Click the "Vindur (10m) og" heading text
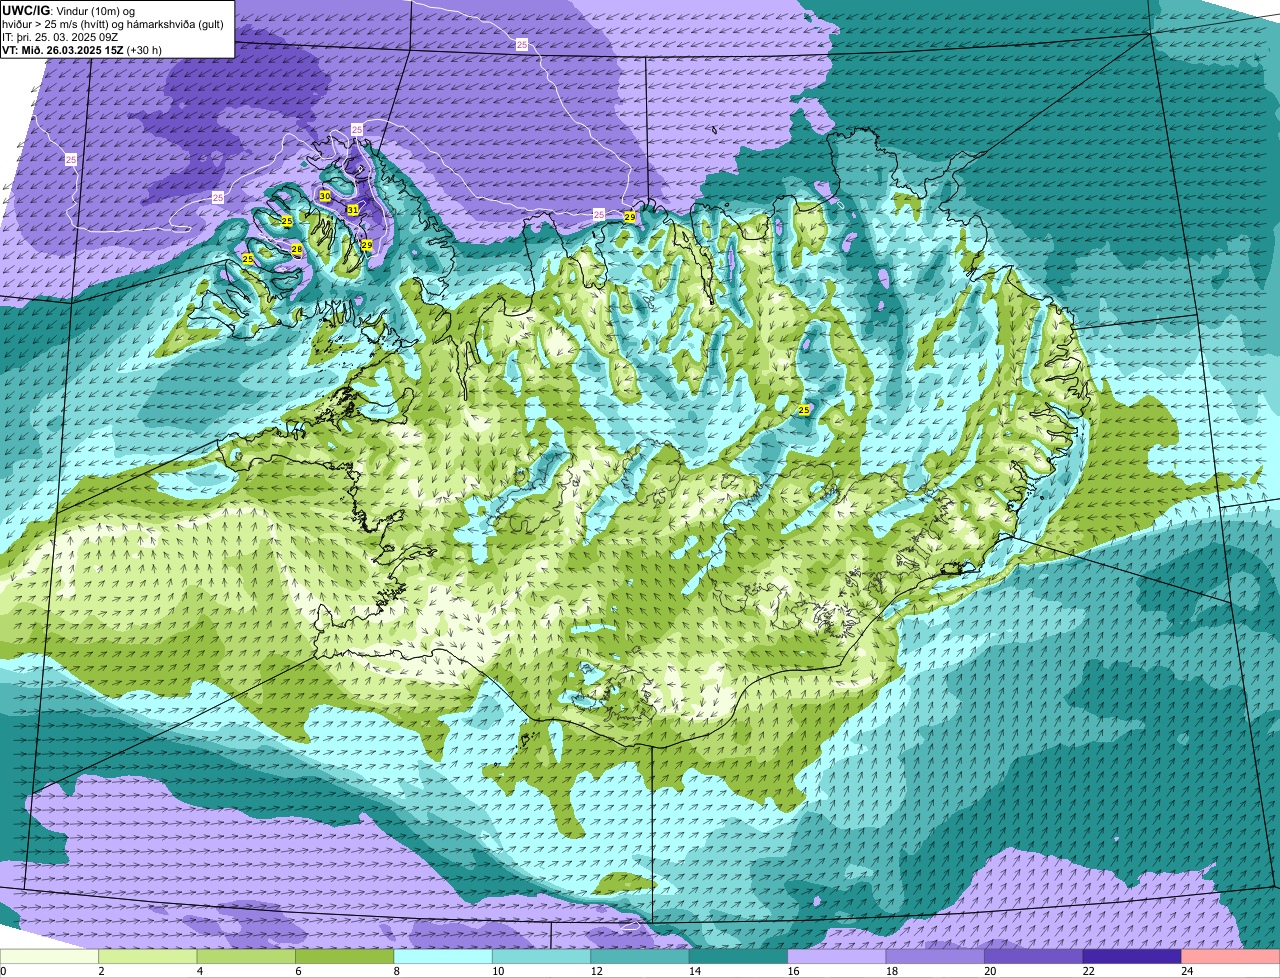1280x978 pixels. click(95, 10)
